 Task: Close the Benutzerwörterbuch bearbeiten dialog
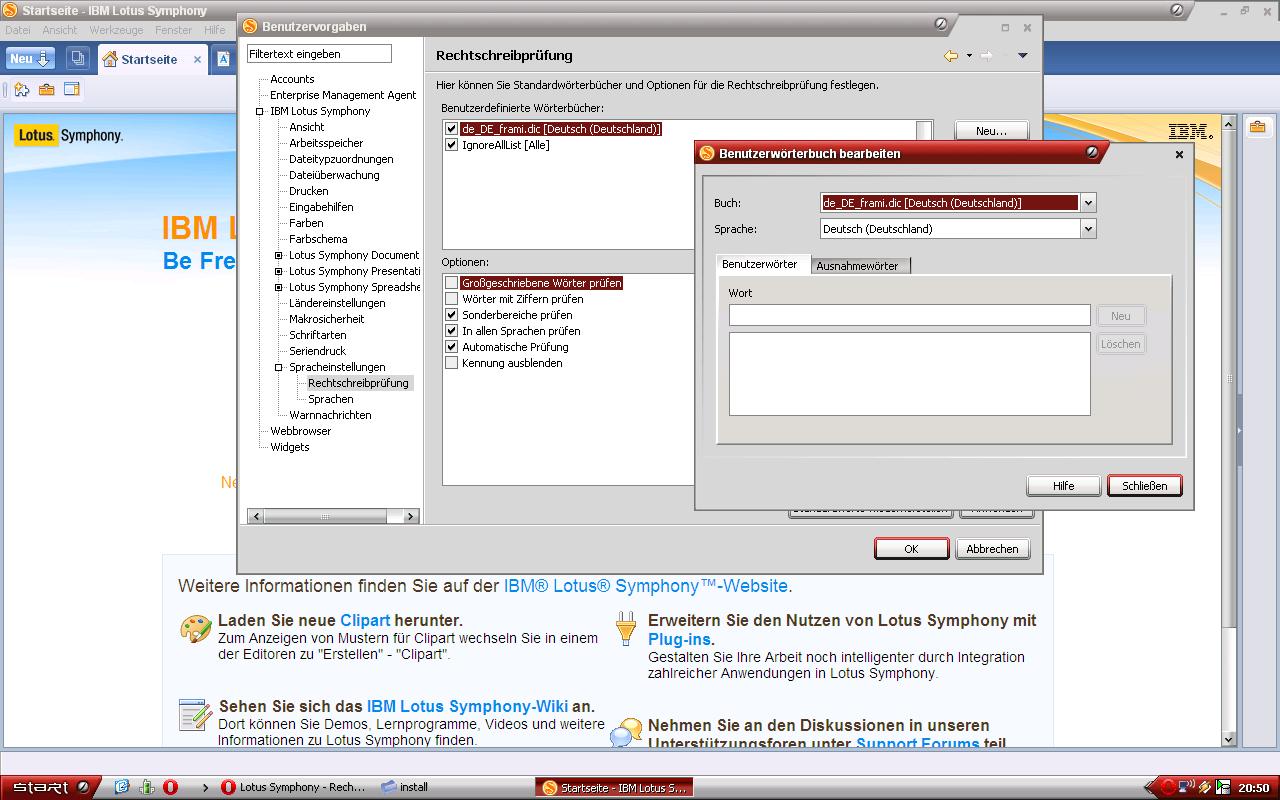1179,154
